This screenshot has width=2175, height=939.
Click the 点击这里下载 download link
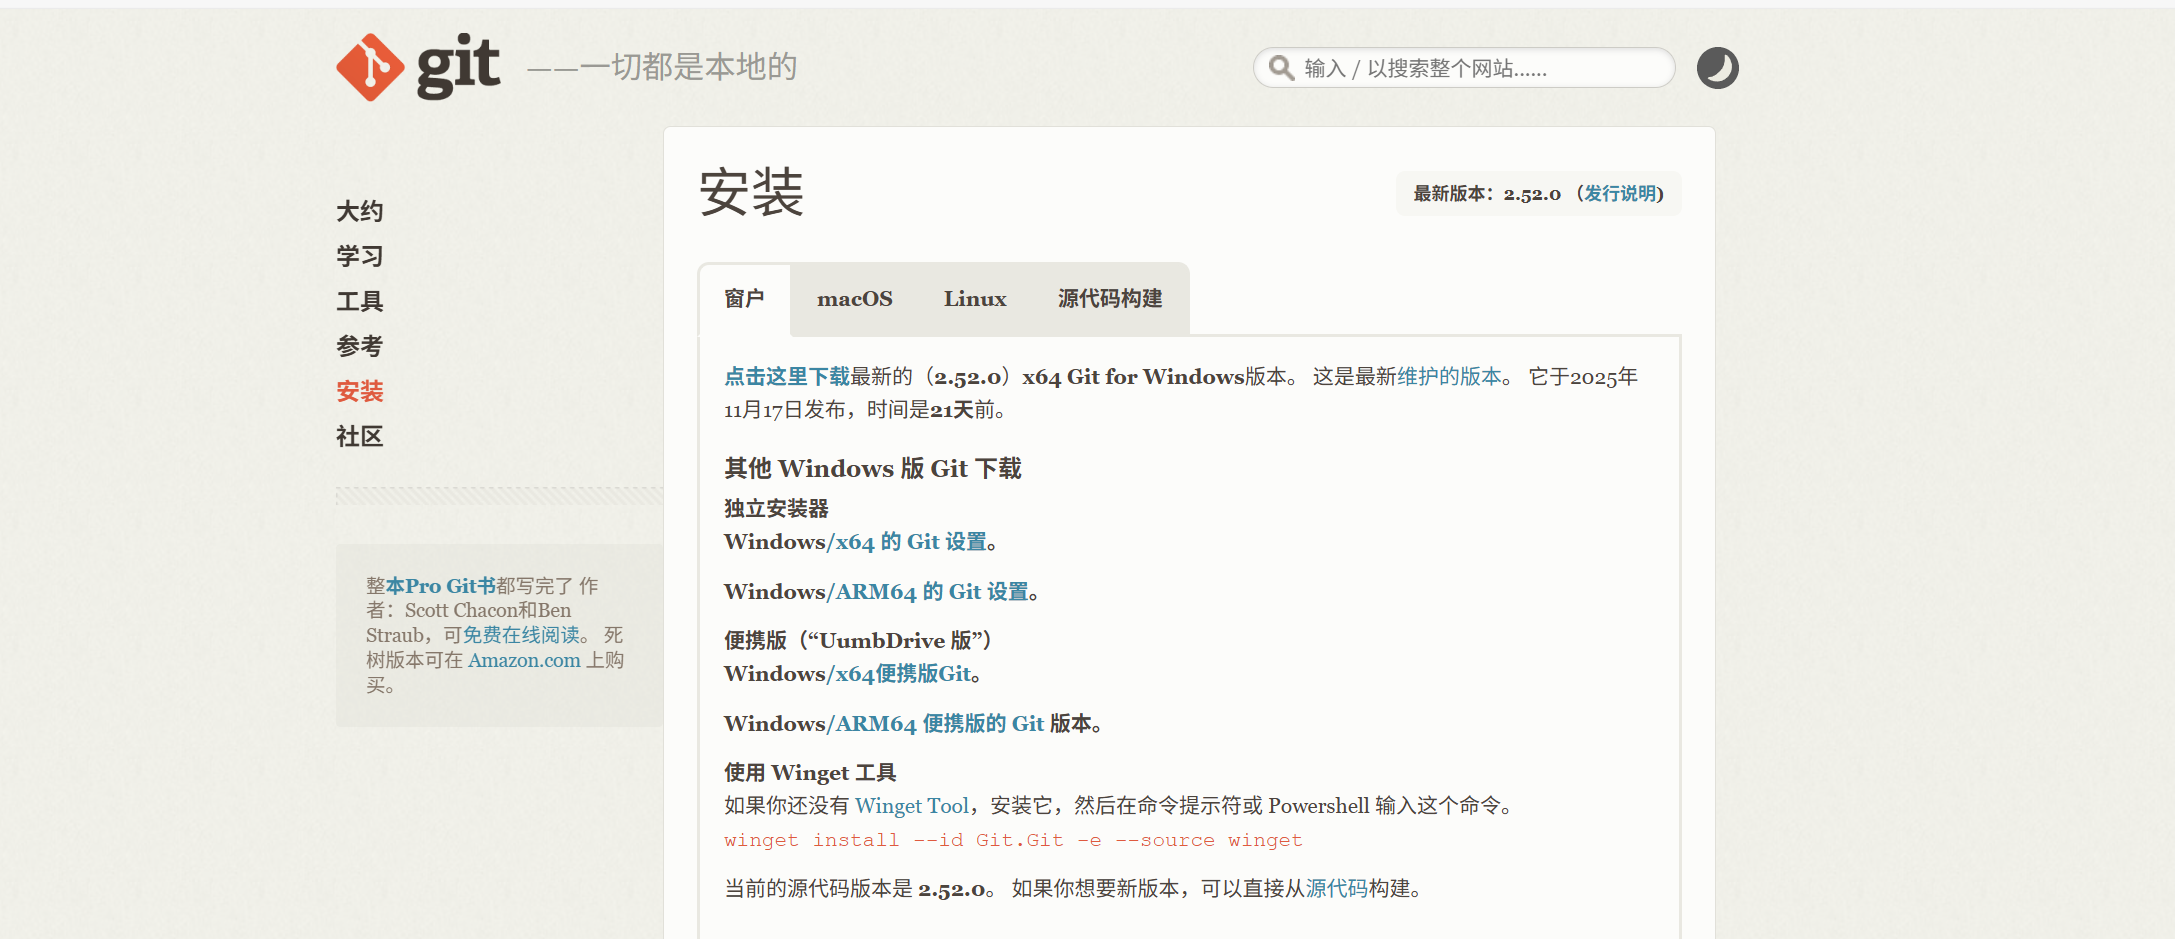tap(787, 377)
